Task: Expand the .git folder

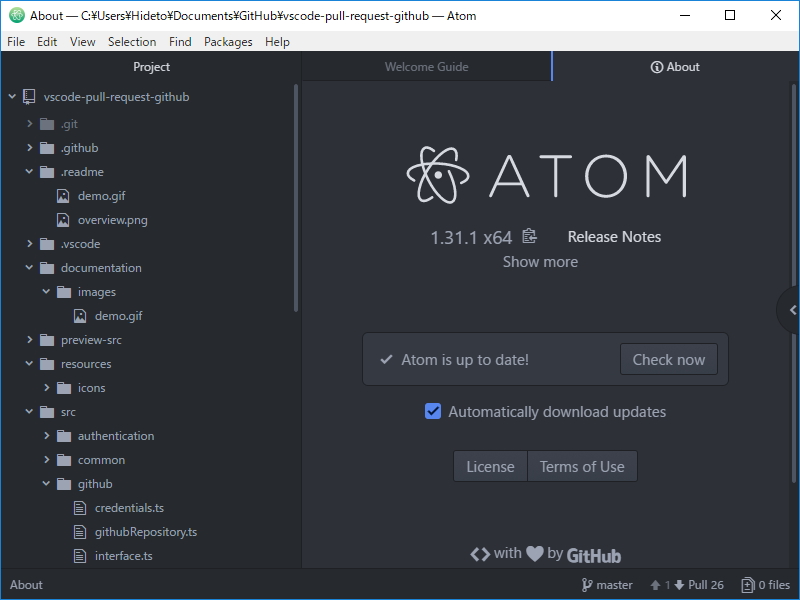Action: pos(29,123)
